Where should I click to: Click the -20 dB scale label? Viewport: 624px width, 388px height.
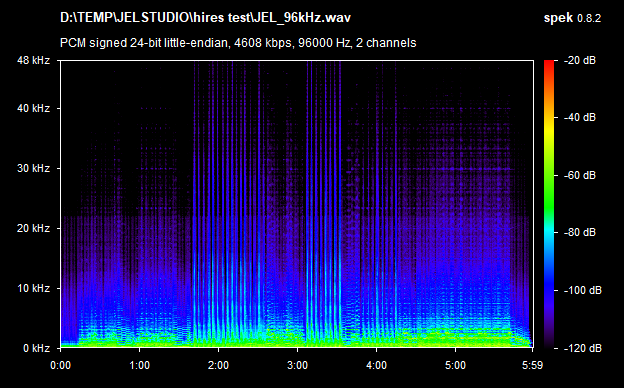pyautogui.click(x=580, y=60)
